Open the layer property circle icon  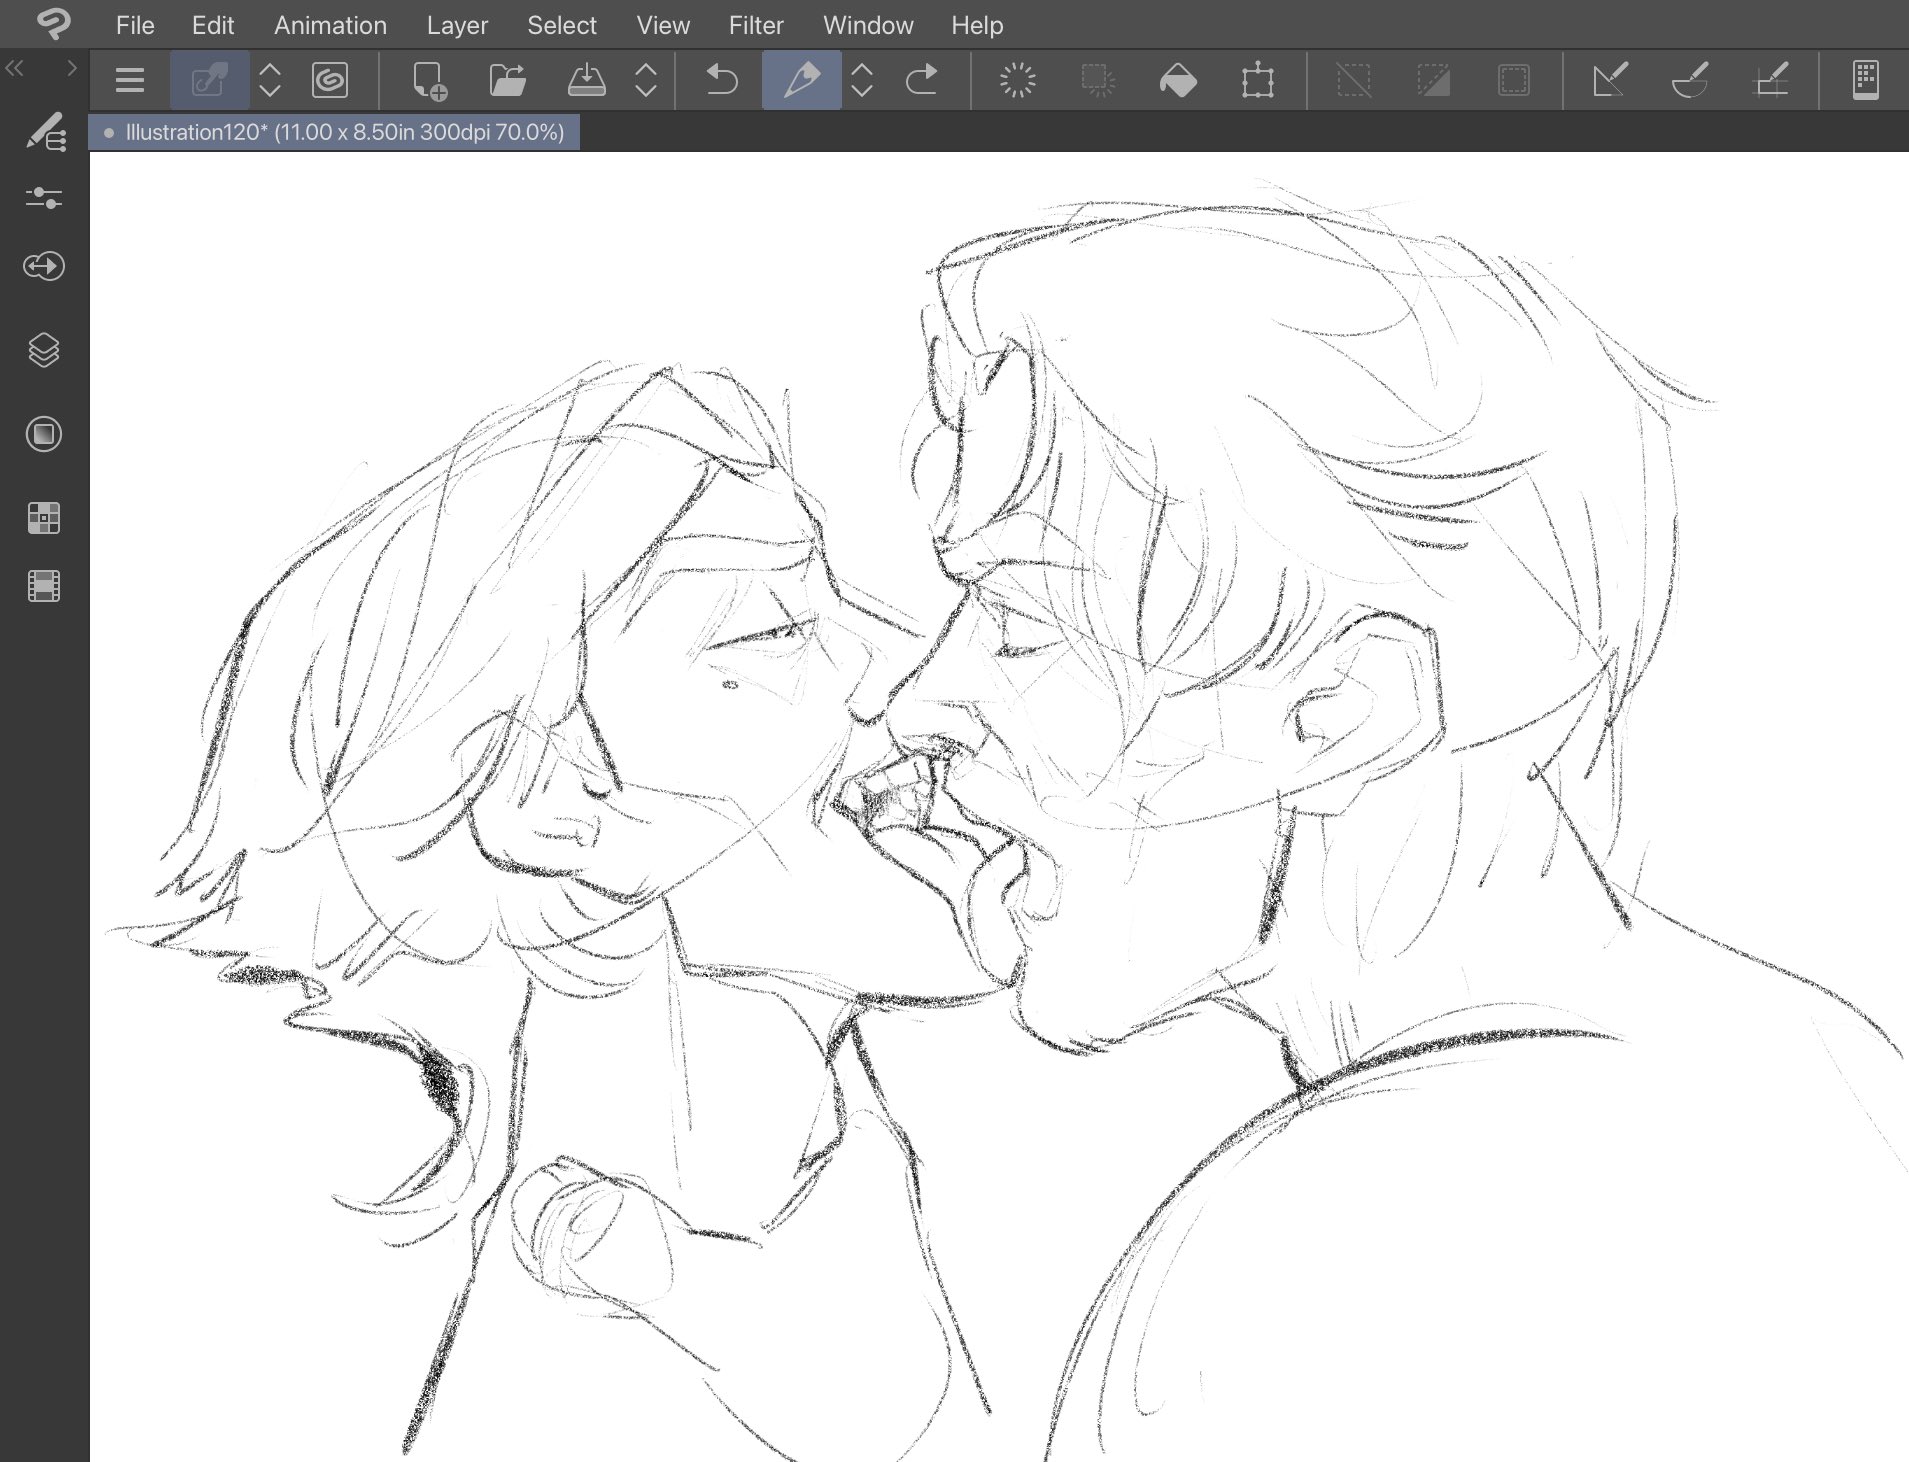(44, 434)
